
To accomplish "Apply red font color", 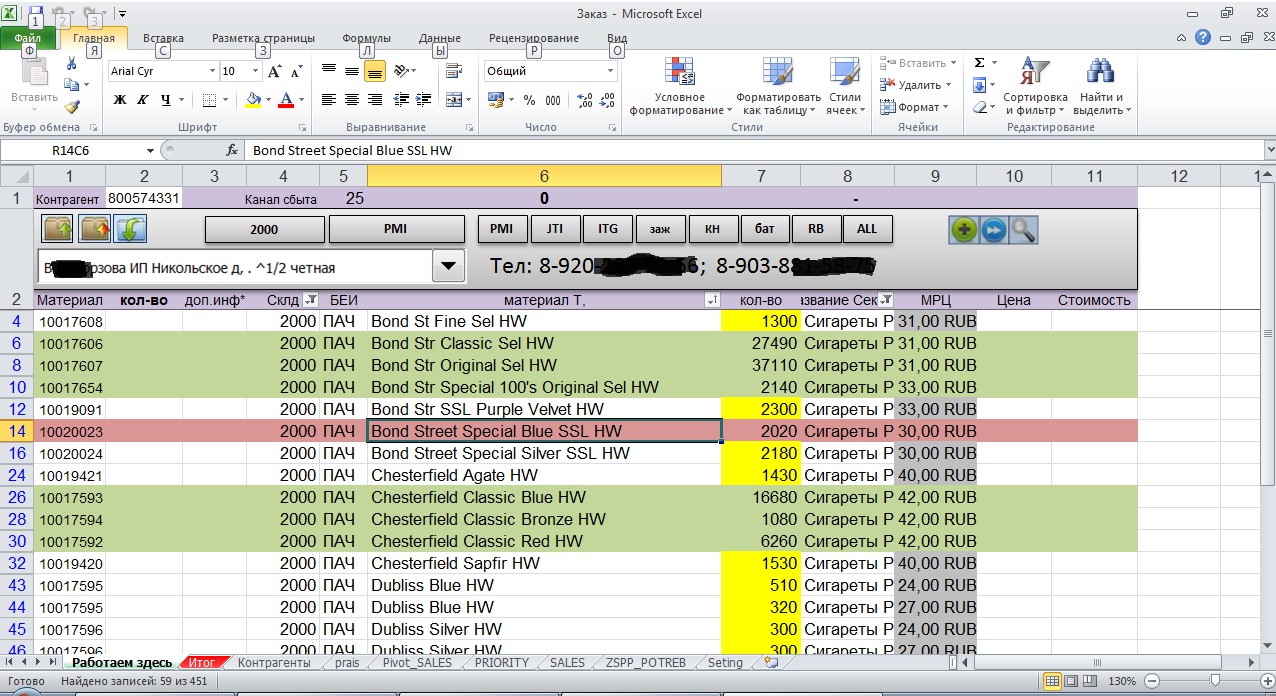I will point(286,100).
